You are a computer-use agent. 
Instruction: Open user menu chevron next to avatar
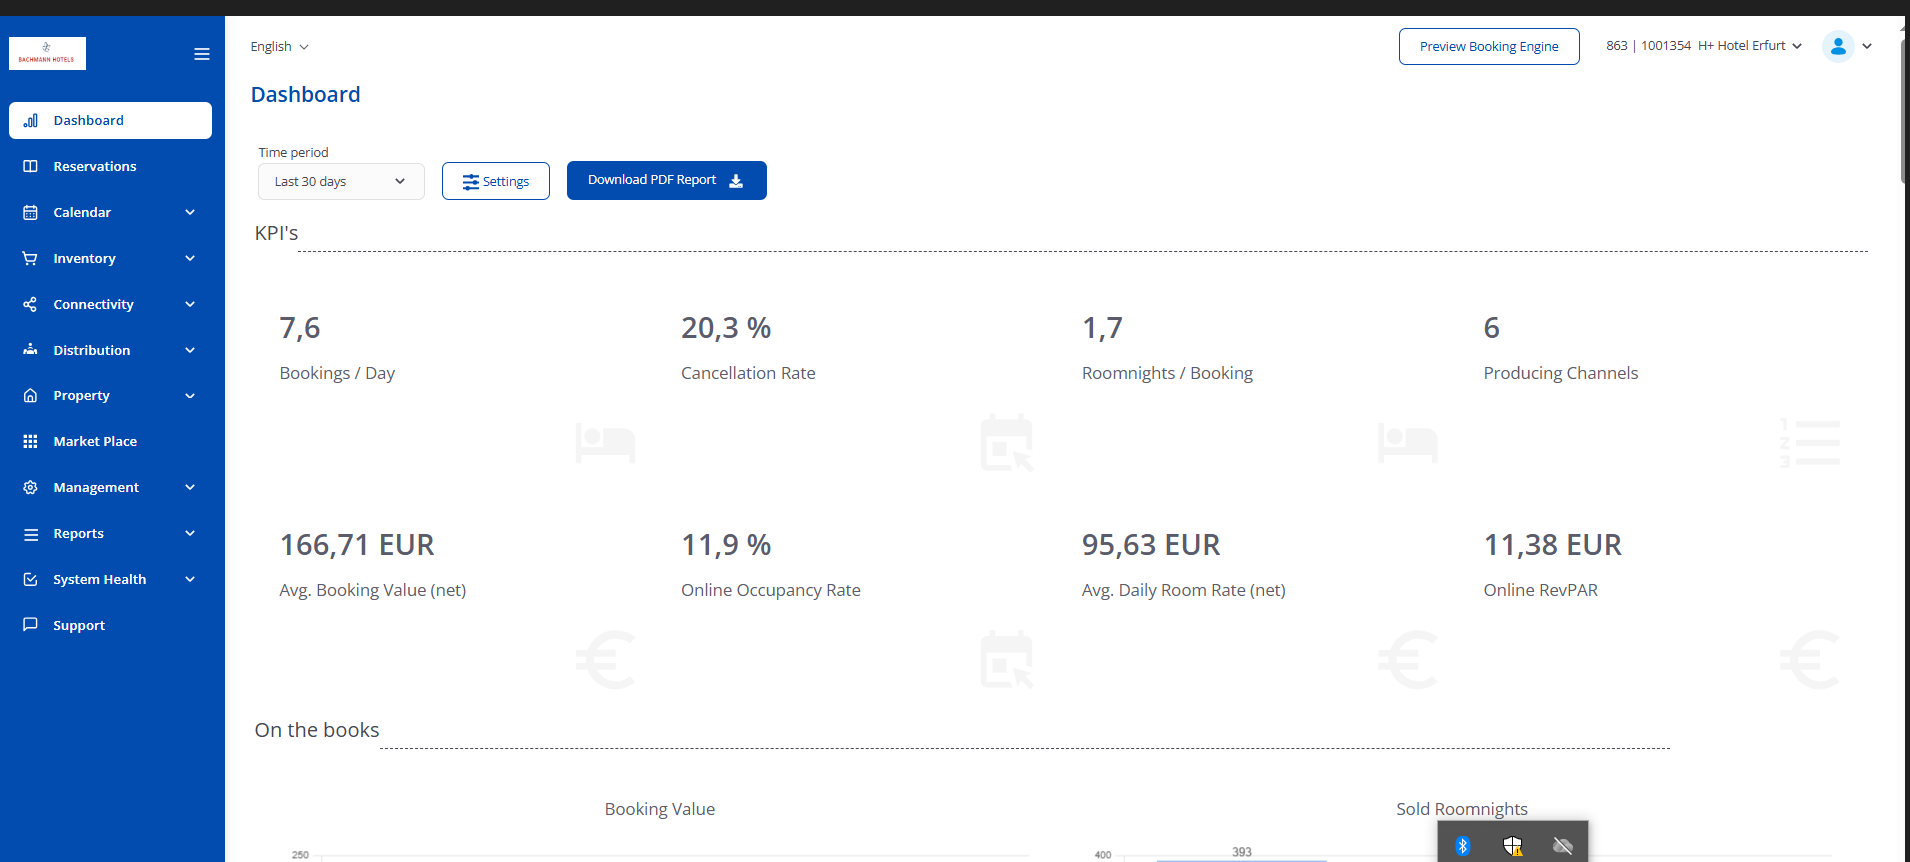point(1867,46)
